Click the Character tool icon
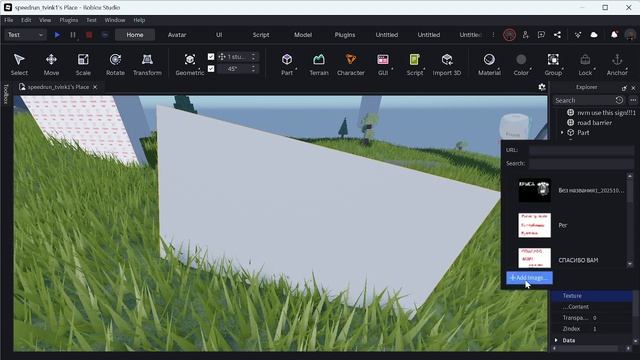The width and height of the screenshot is (640, 360). 351,60
